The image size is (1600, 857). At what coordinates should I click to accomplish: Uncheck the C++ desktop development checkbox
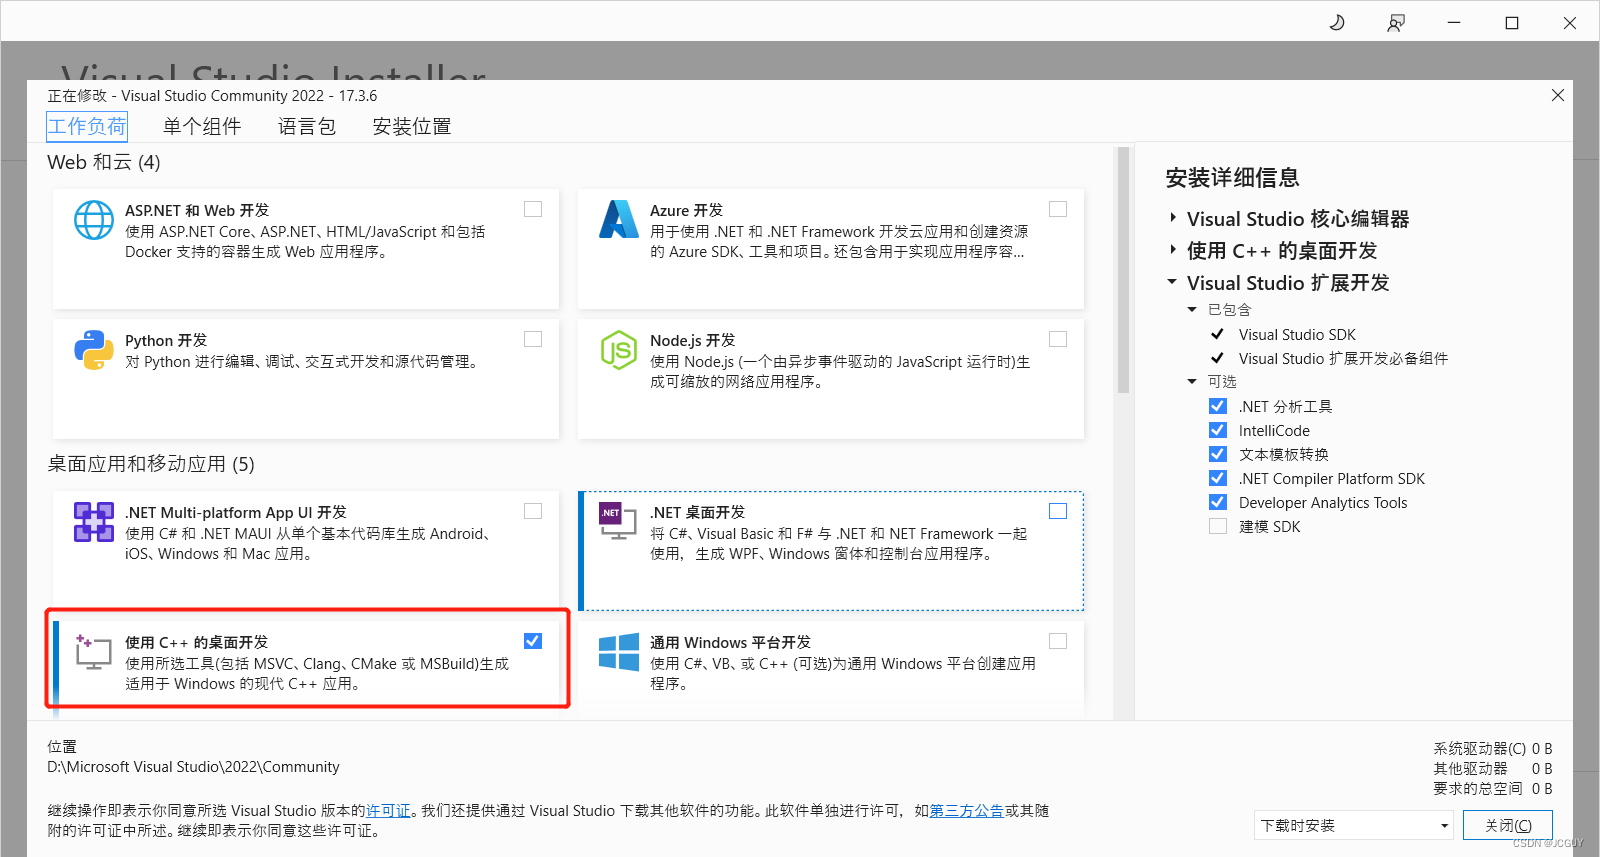533,641
